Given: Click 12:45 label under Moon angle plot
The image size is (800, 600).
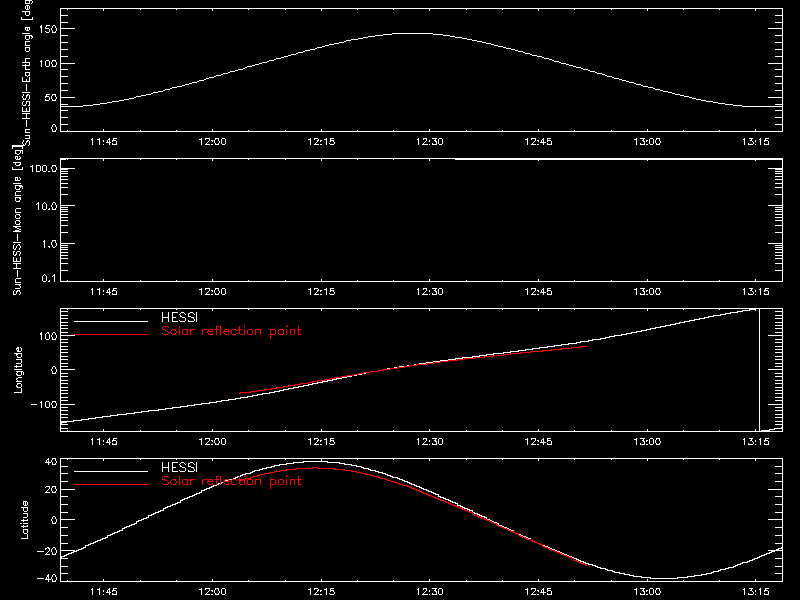Looking at the screenshot, I should click(538, 292).
